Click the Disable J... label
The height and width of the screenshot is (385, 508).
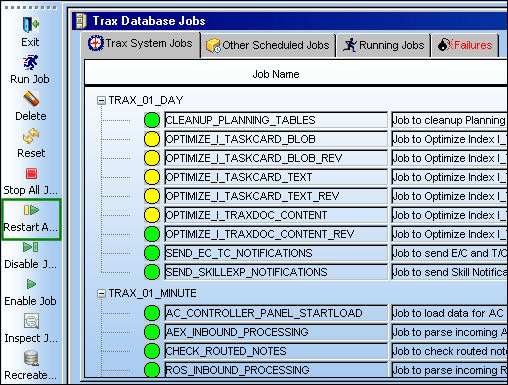click(x=30, y=264)
